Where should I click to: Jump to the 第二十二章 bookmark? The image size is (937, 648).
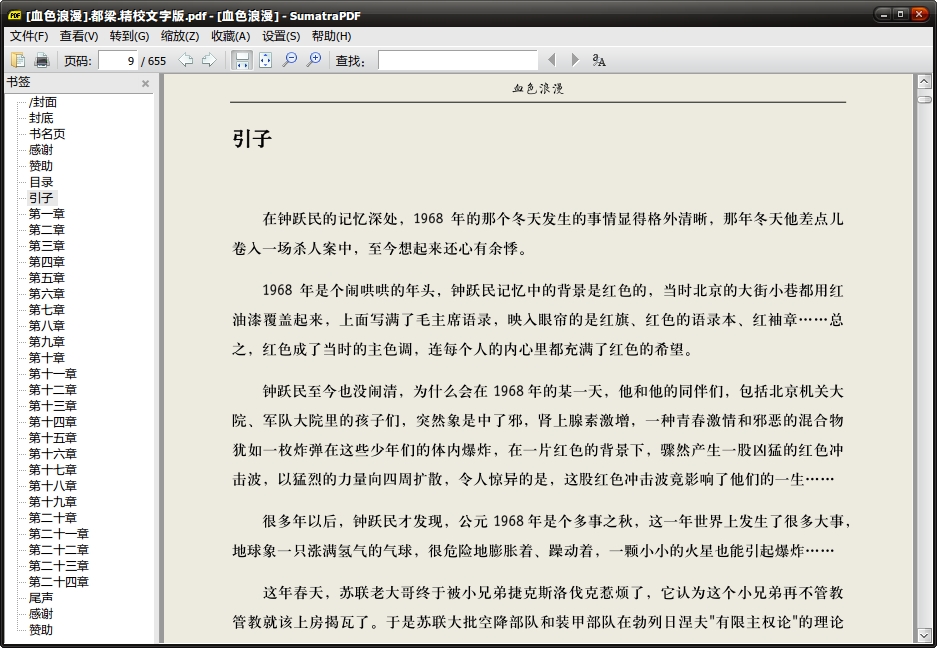tap(59, 550)
